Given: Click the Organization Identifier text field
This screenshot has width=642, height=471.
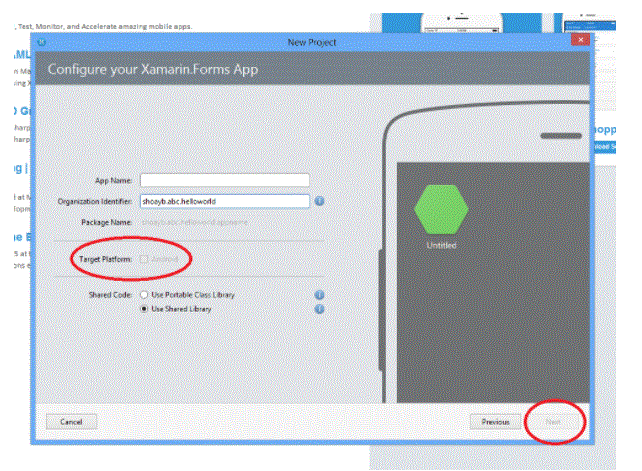Looking at the screenshot, I should tap(225, 201).
